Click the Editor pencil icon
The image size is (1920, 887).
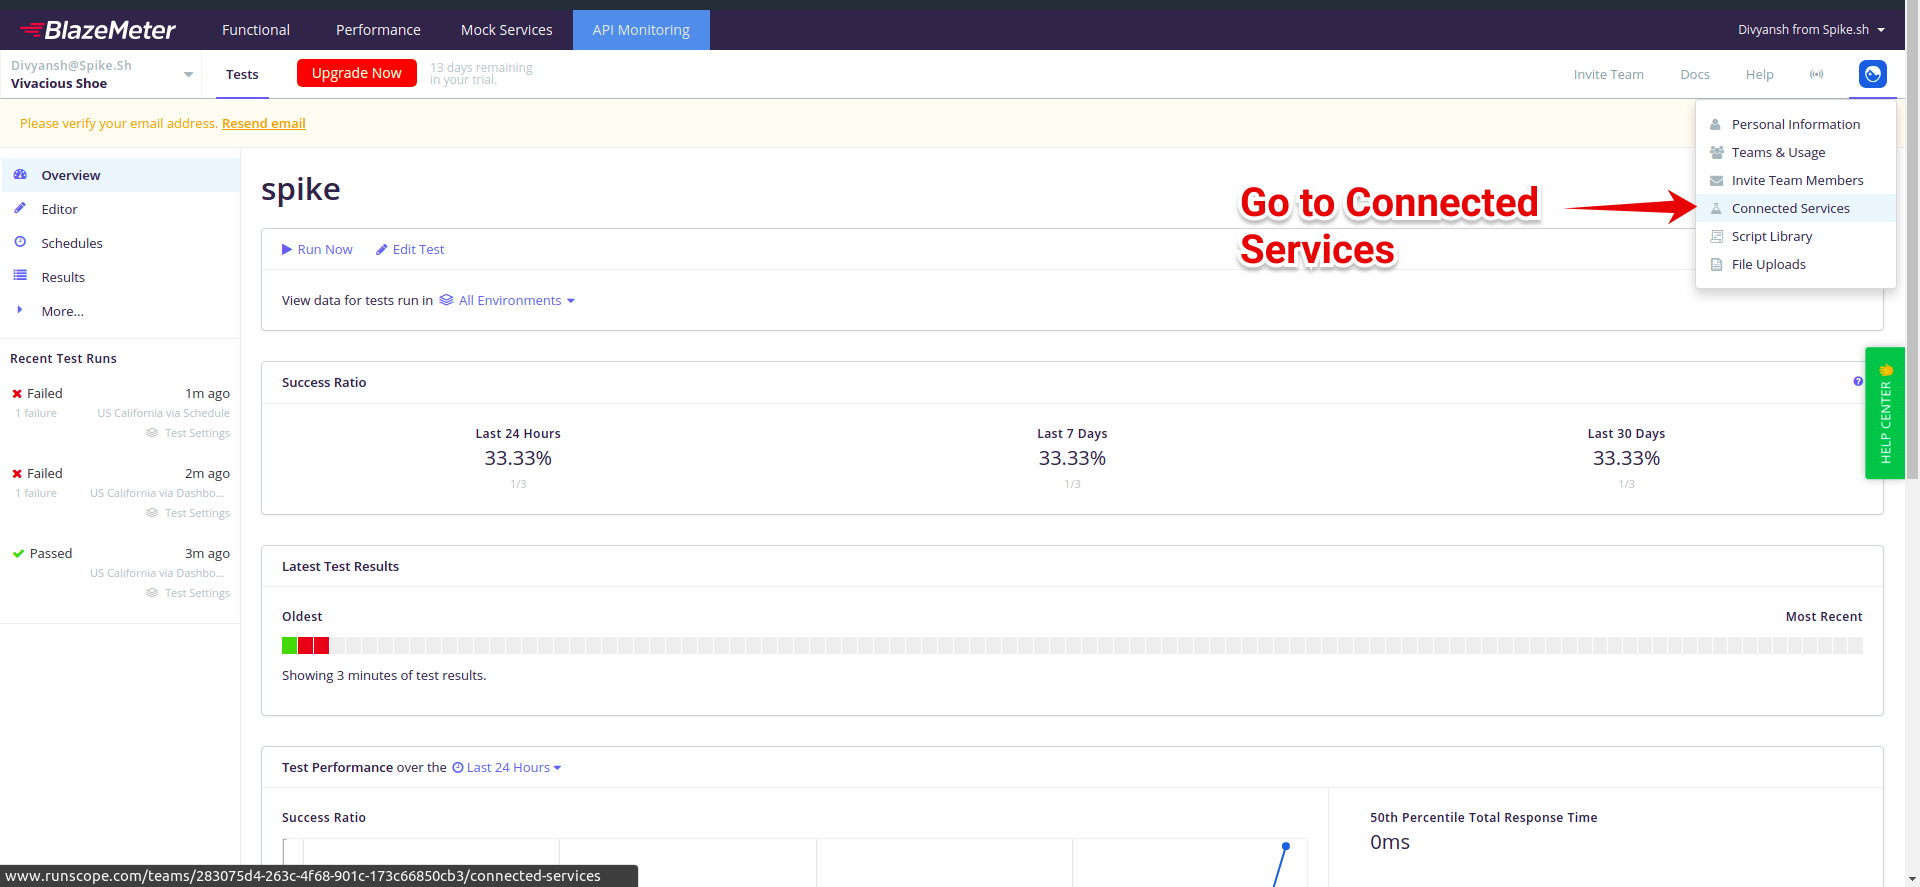tap(20, 208)
